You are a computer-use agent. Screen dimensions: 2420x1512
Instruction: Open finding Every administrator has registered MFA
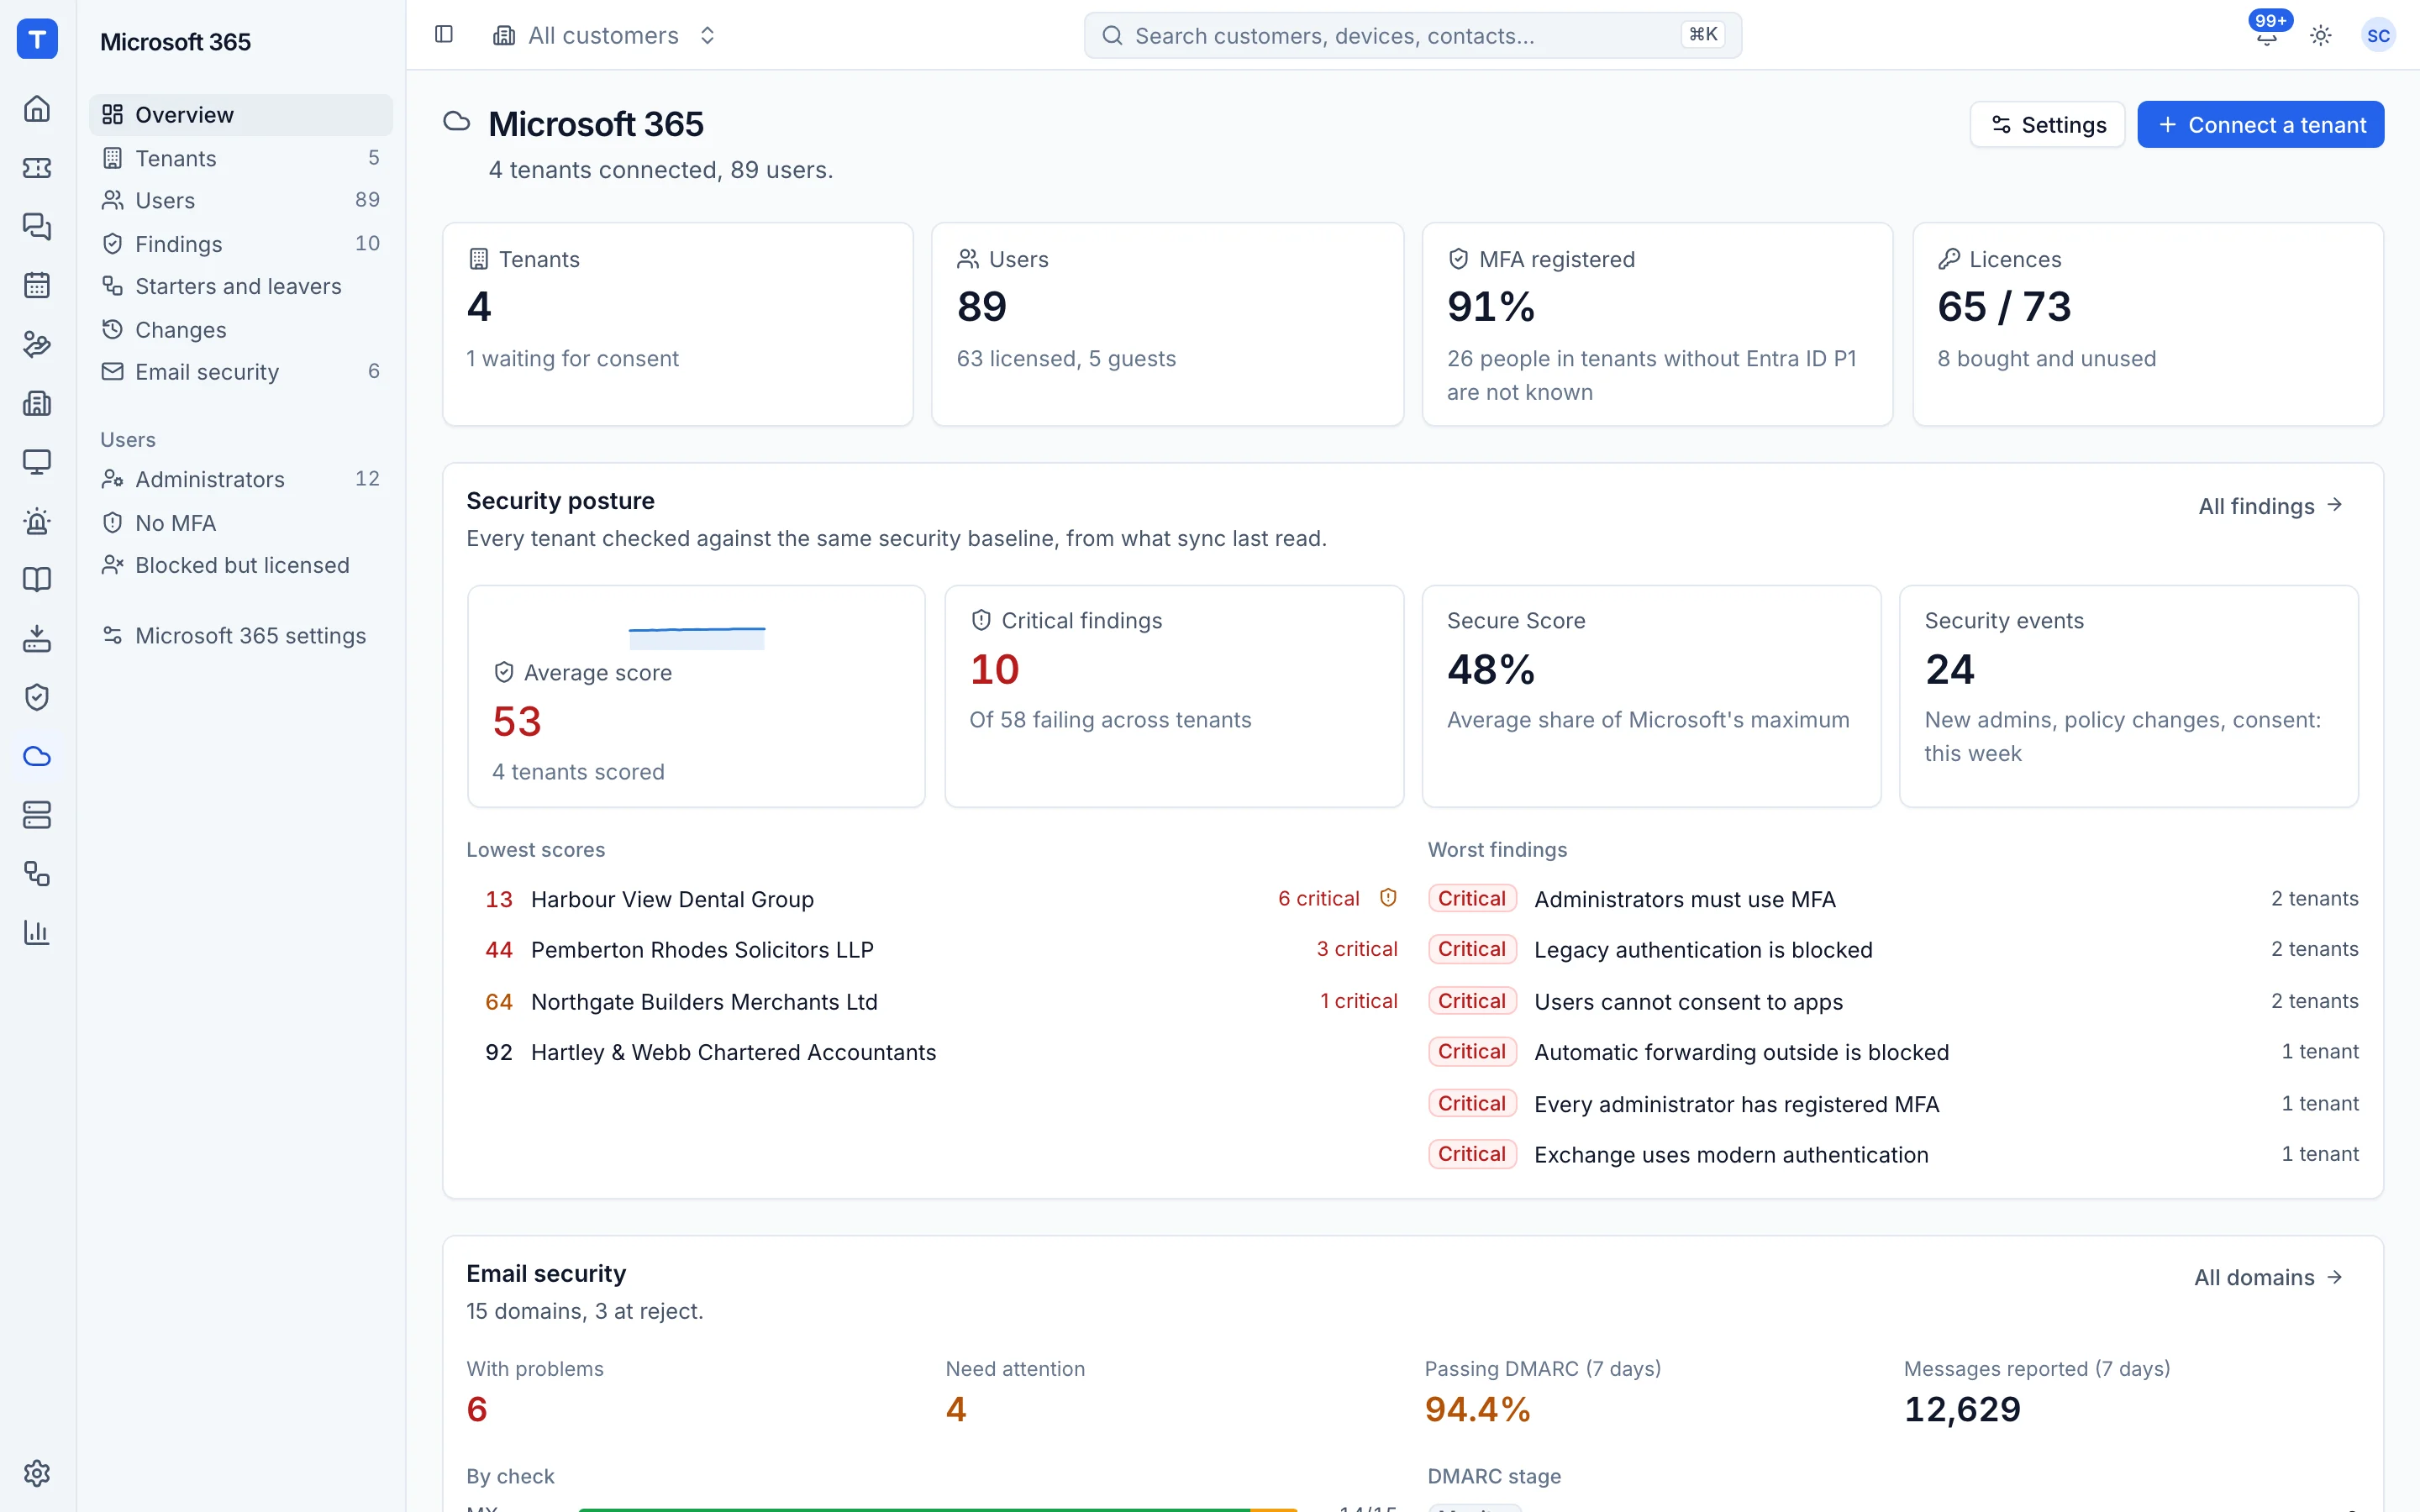pyautogui.click(x=1893, y=1104)
